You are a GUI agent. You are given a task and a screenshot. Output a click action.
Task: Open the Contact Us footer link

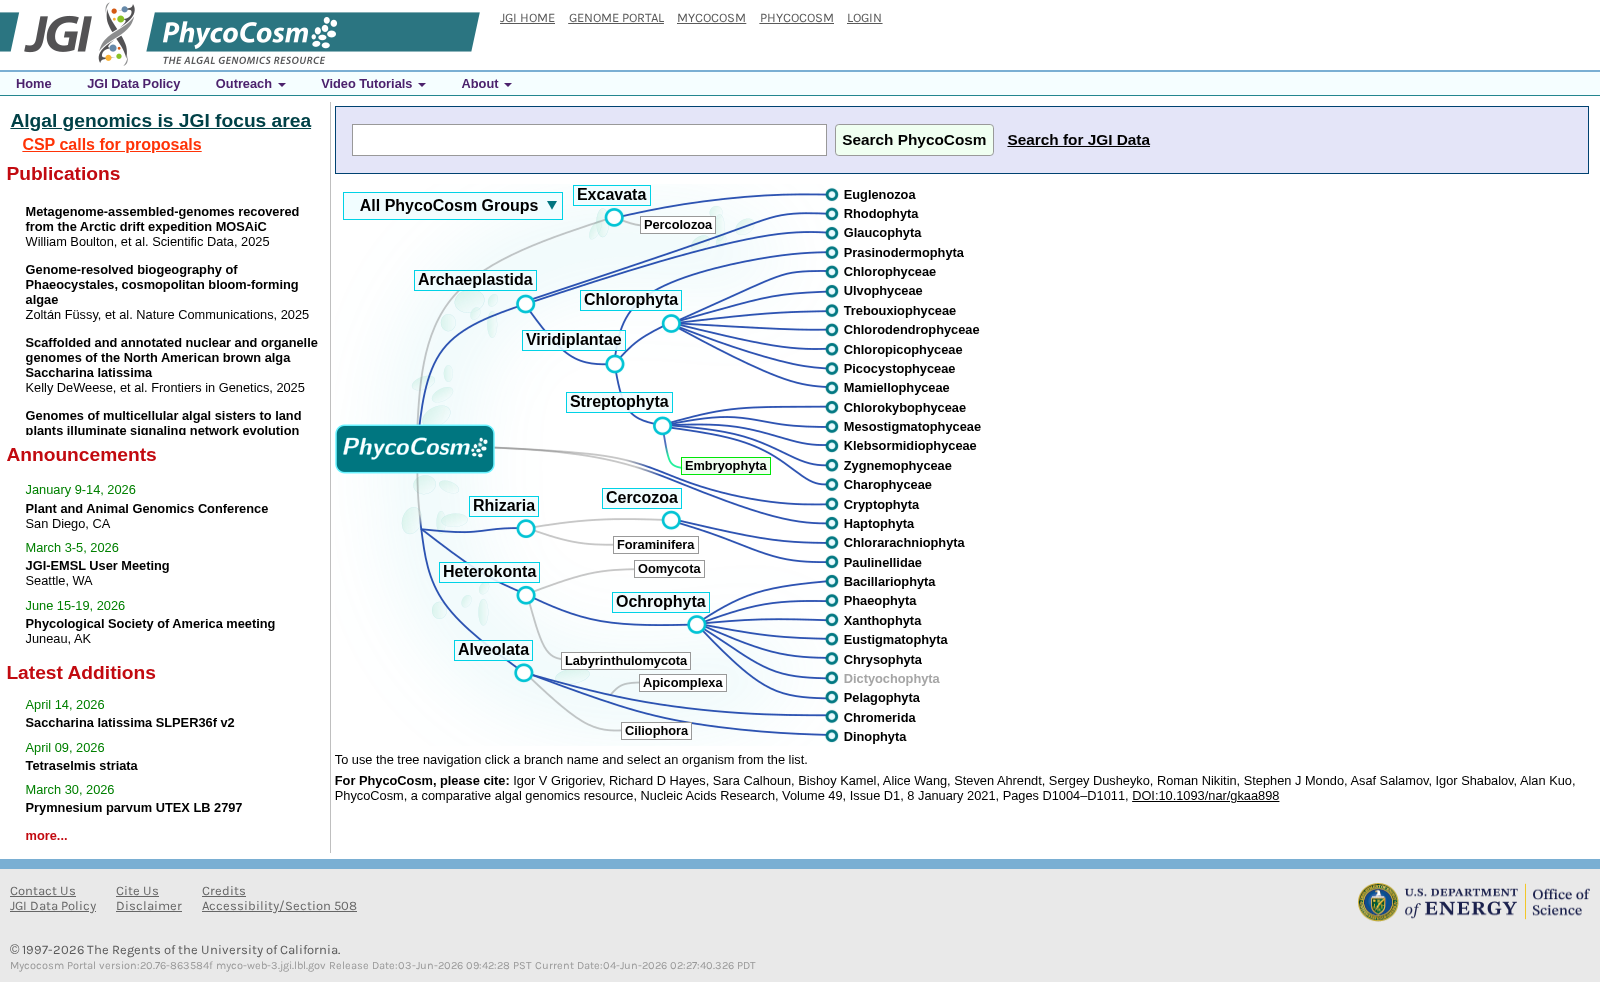coord(43,891)
